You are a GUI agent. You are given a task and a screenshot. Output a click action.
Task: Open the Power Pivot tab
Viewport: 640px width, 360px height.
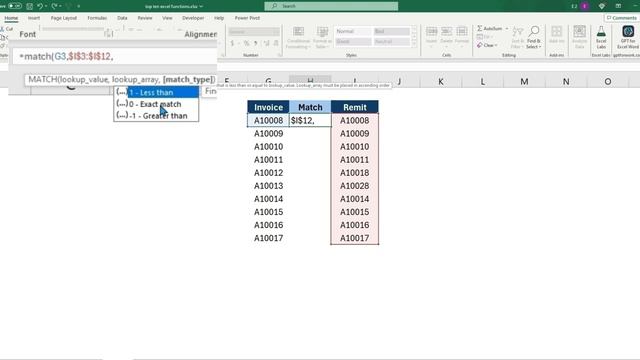point(247,18)
